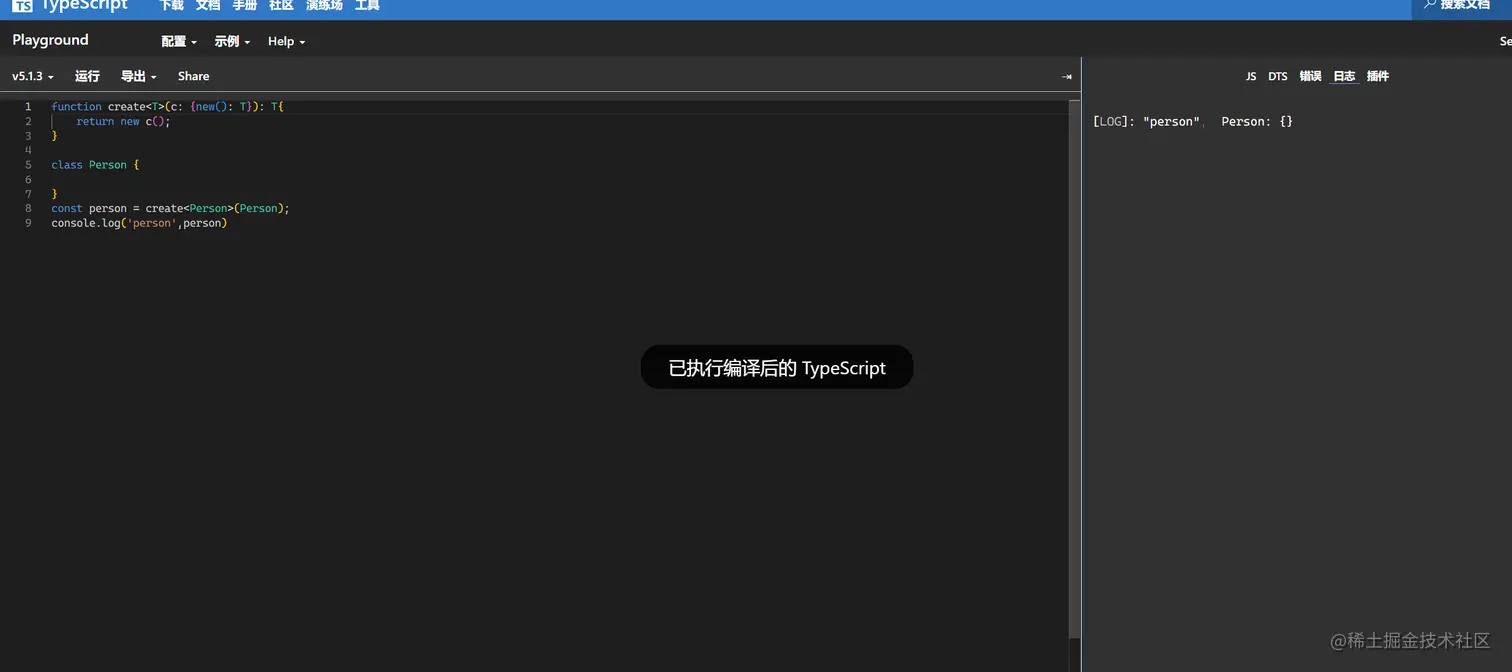Open the 下载 navigation link

[172, 6]
